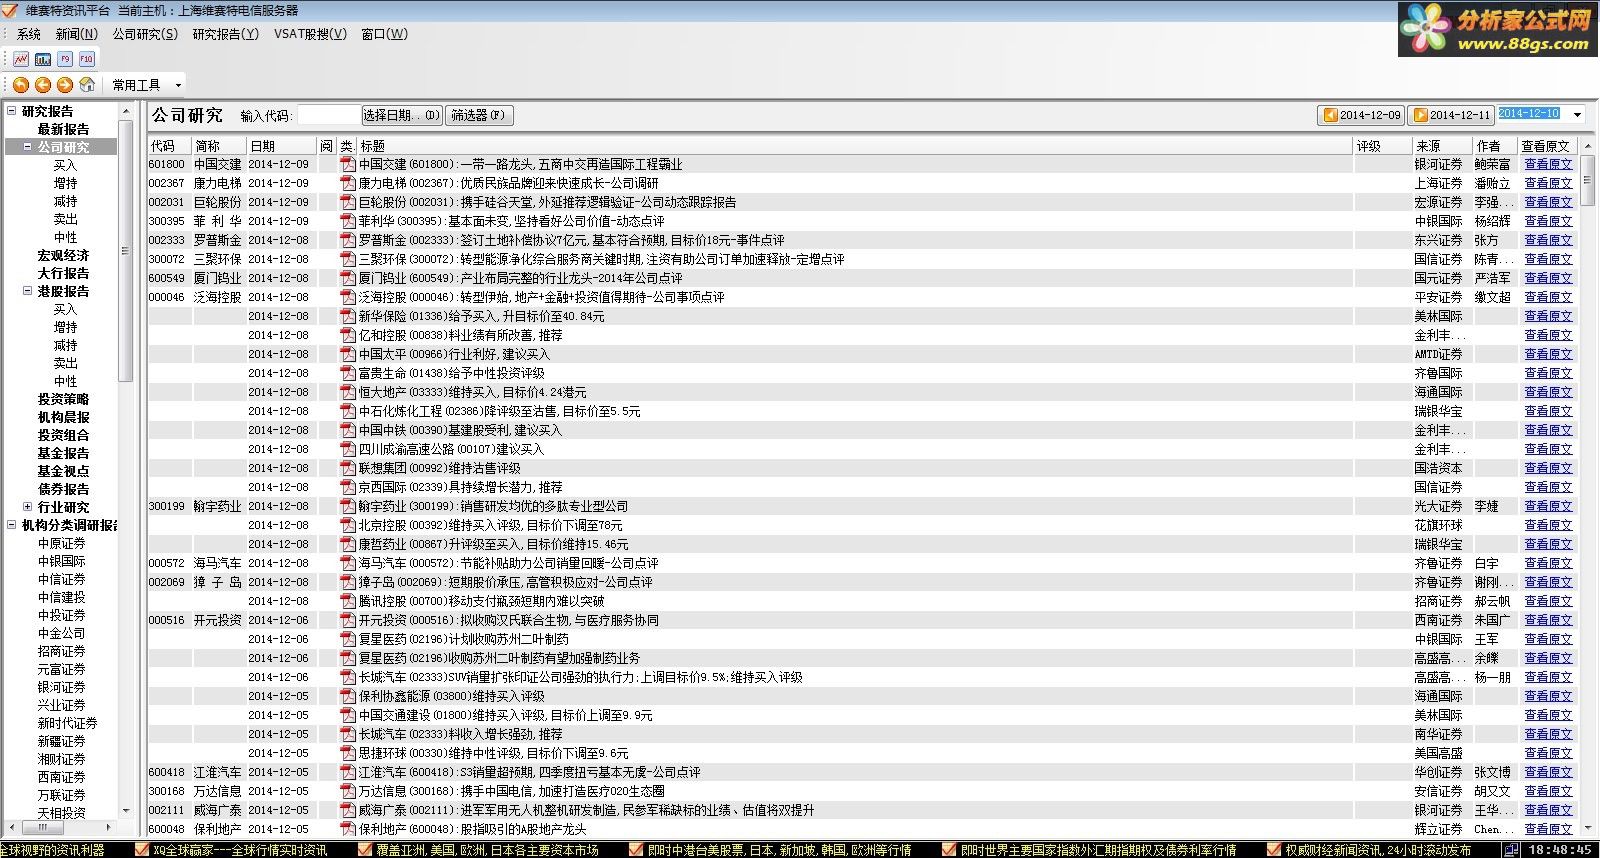Go back with the orange left arrow
The height and width of the screenshot is (858, 1600).
click(x=43, y=85)
